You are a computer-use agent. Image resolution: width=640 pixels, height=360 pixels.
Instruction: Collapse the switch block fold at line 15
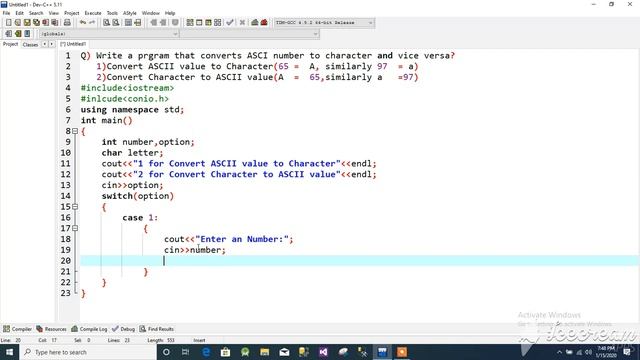click(75, 207)
